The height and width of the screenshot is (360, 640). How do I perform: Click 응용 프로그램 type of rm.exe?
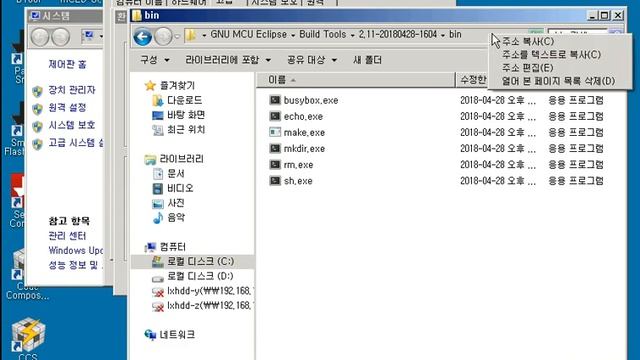[x=576, y=165]
